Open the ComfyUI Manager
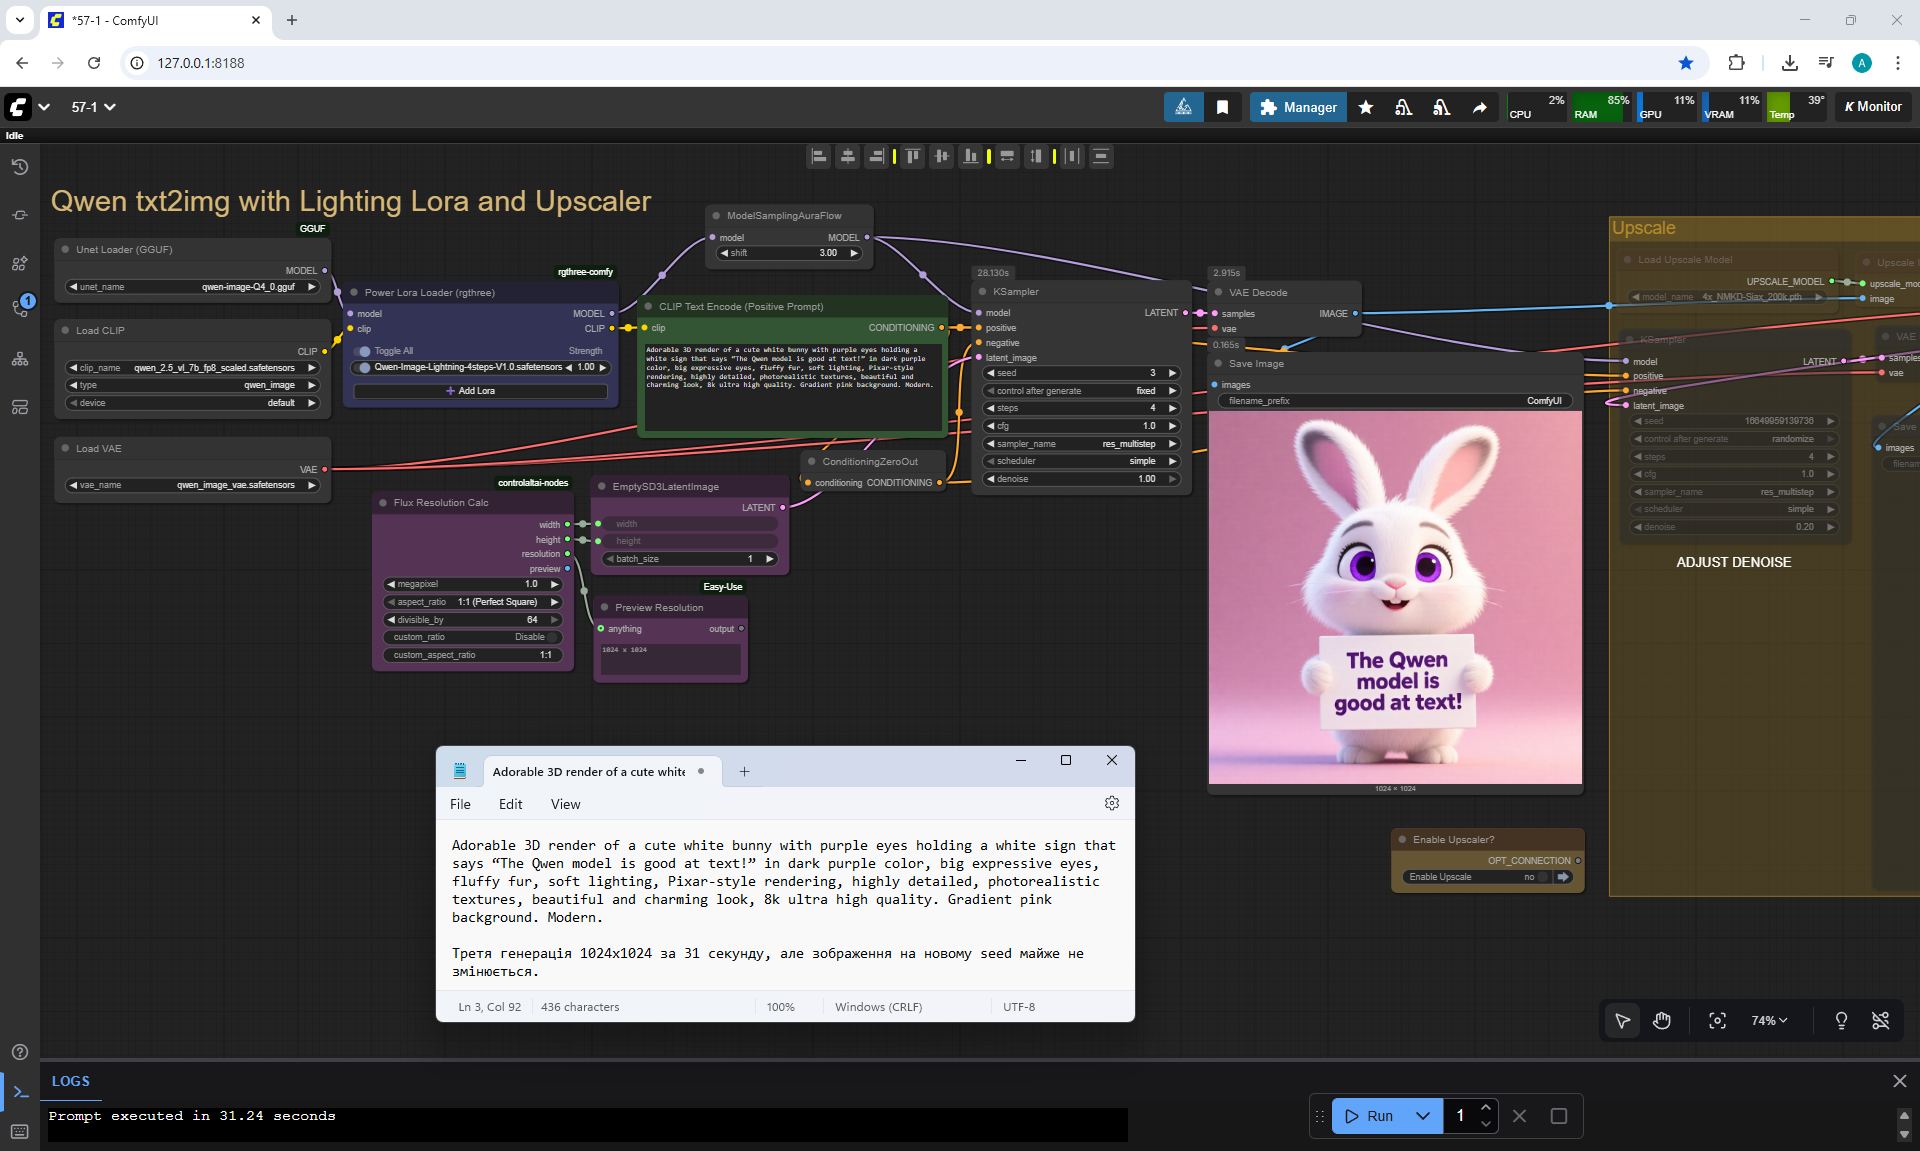The width and height of the screenshot is (1920, 1151). [x=1298, y=107]
